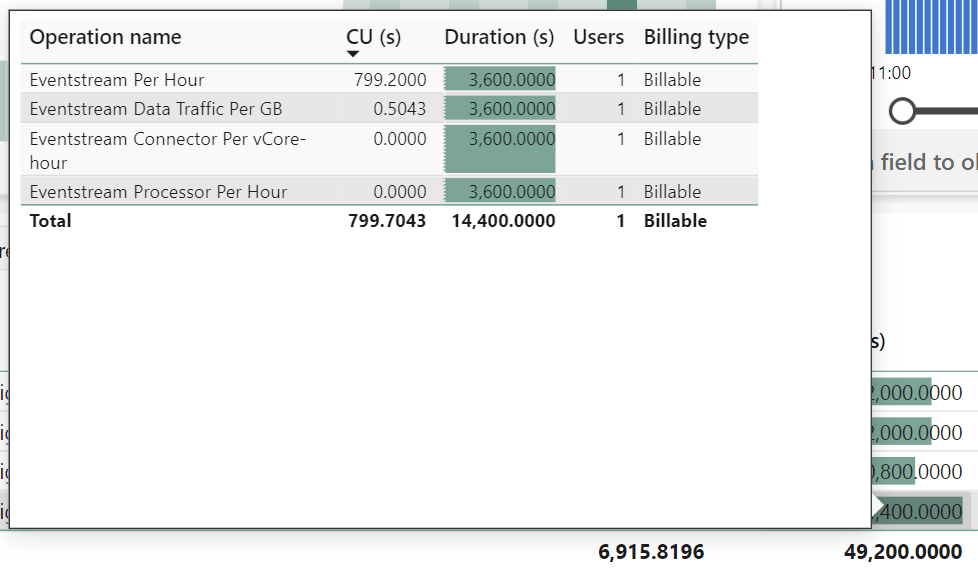Select the background total 6,915.8196
Image resolution: width=978 pixels, height=581 pixels.
(x=651, y=552)
